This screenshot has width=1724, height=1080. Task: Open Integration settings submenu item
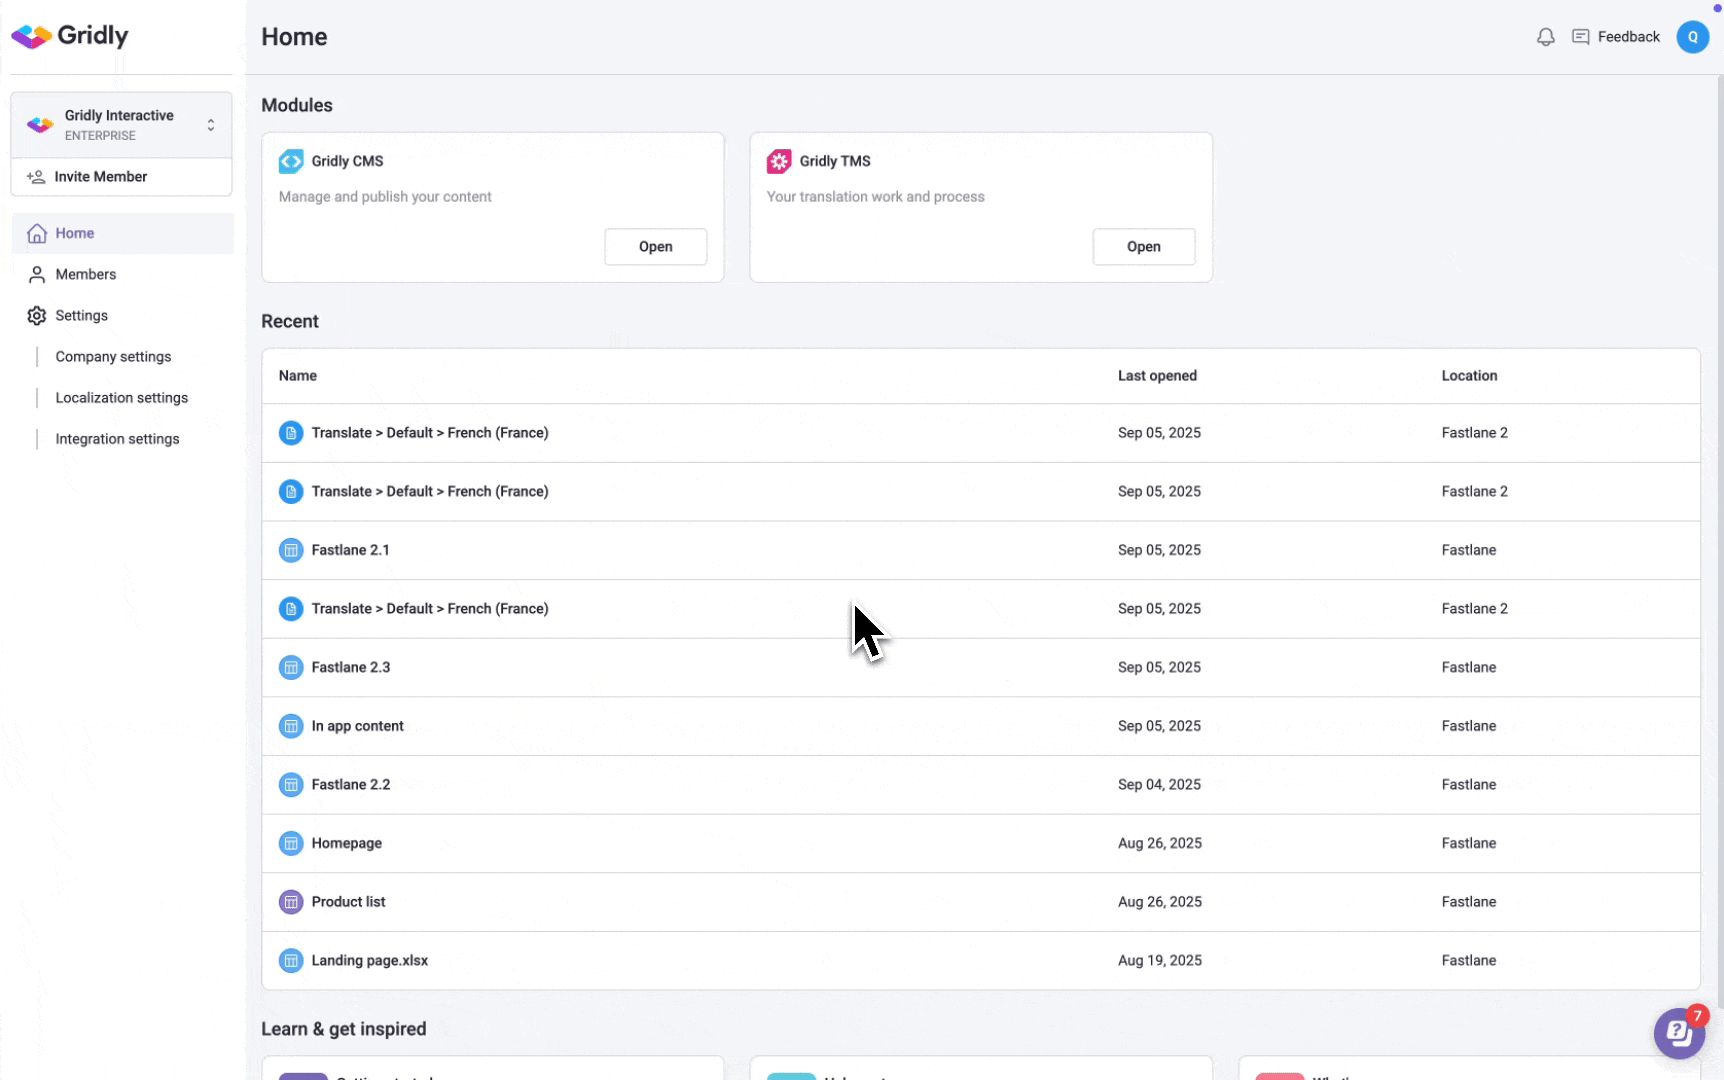(x=117, y=439)
